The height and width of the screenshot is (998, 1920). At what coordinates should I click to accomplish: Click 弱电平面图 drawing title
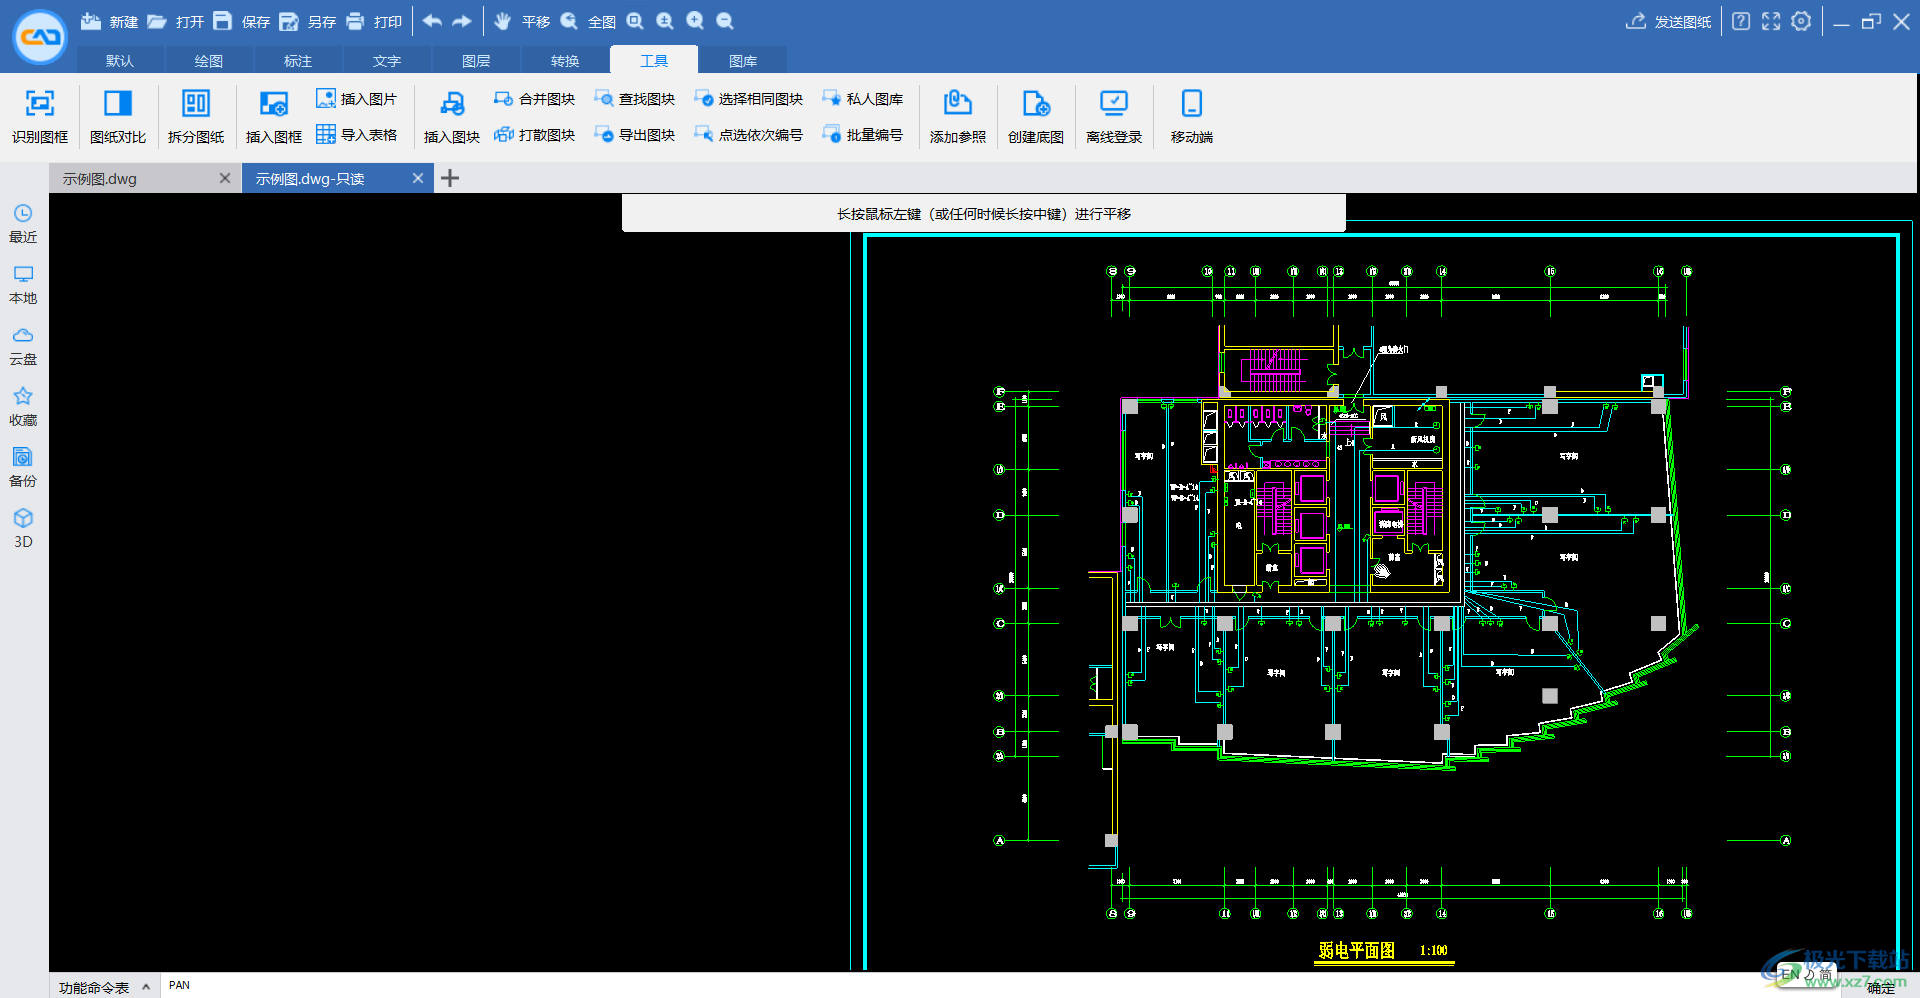1356,950
